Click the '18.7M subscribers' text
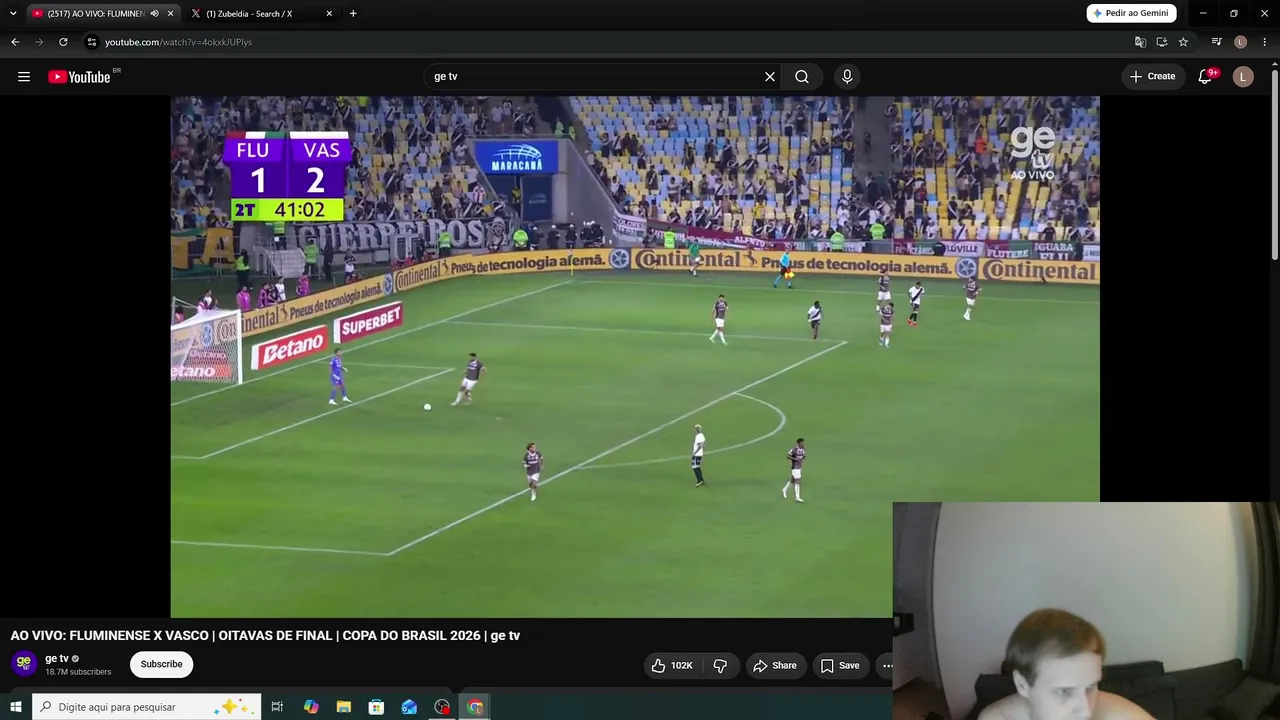 point(78,672)
